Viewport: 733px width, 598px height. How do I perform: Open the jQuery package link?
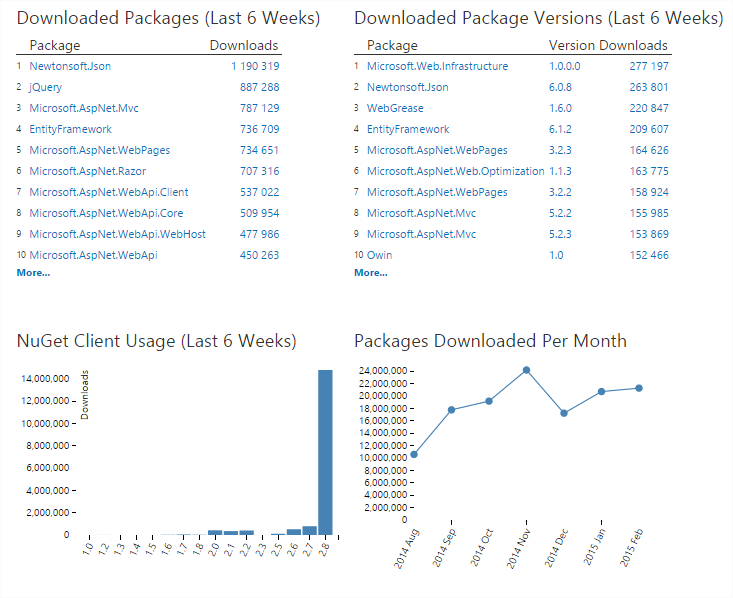pos(45,87)
